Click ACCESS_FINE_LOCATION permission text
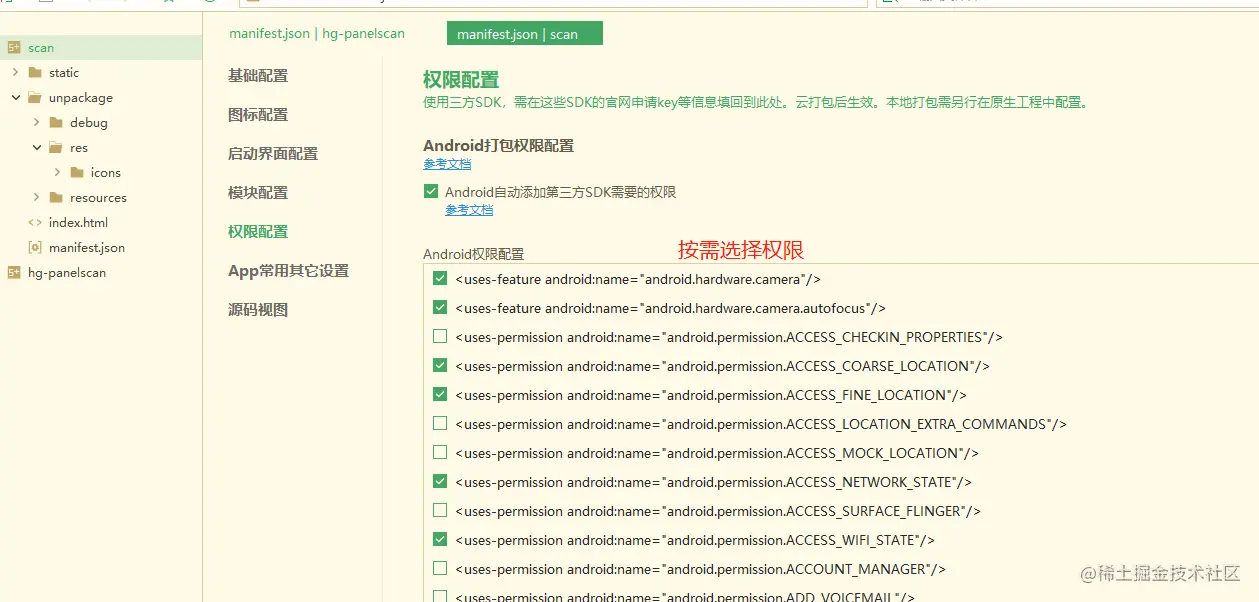Image resolution: width=1259 pixels, height=602 pixels. pyautogui.click(x=711, y=395)
